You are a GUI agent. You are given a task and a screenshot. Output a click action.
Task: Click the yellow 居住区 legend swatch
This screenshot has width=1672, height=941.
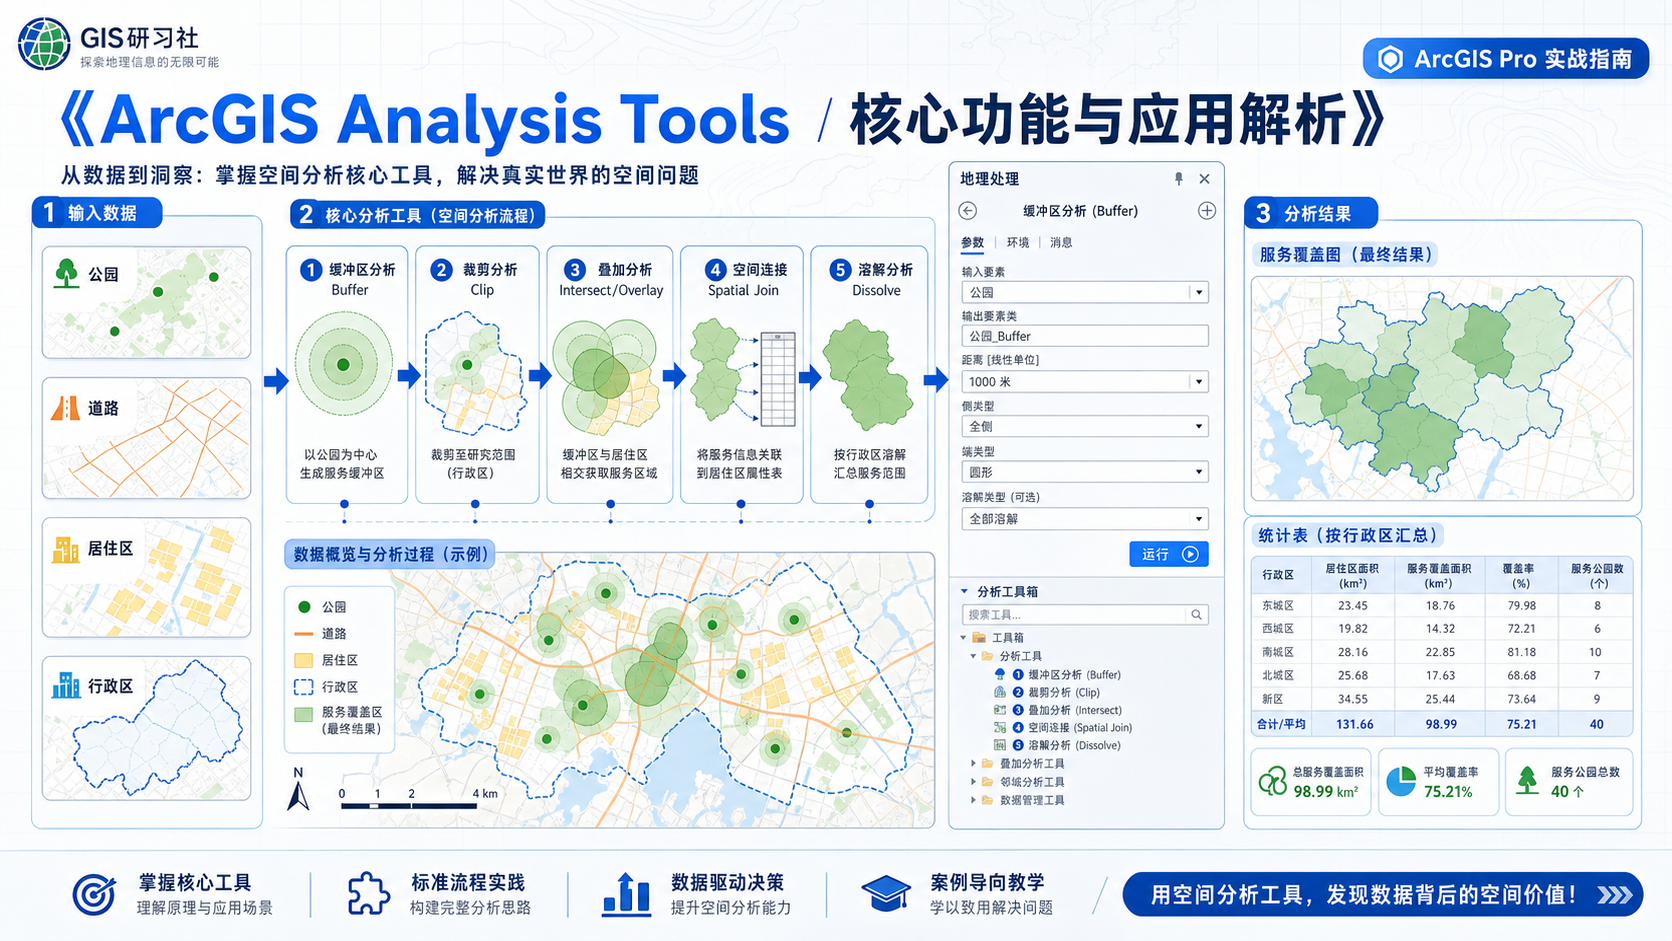point(304,660)
